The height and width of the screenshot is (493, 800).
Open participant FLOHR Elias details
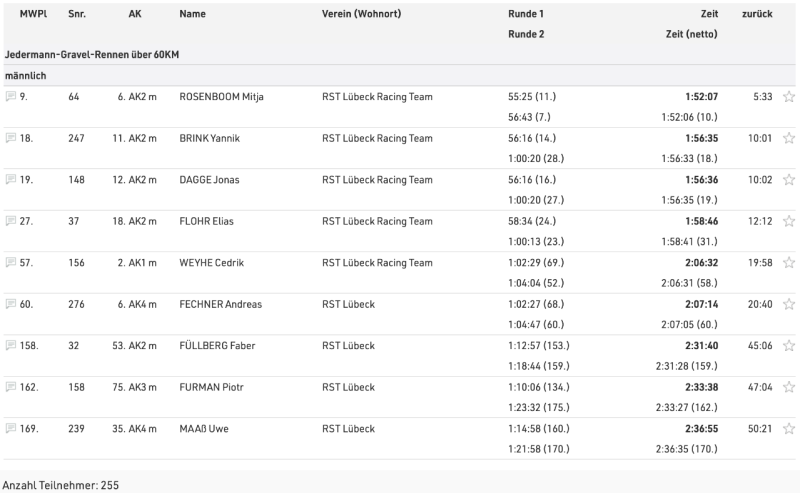tap(209, 221)
